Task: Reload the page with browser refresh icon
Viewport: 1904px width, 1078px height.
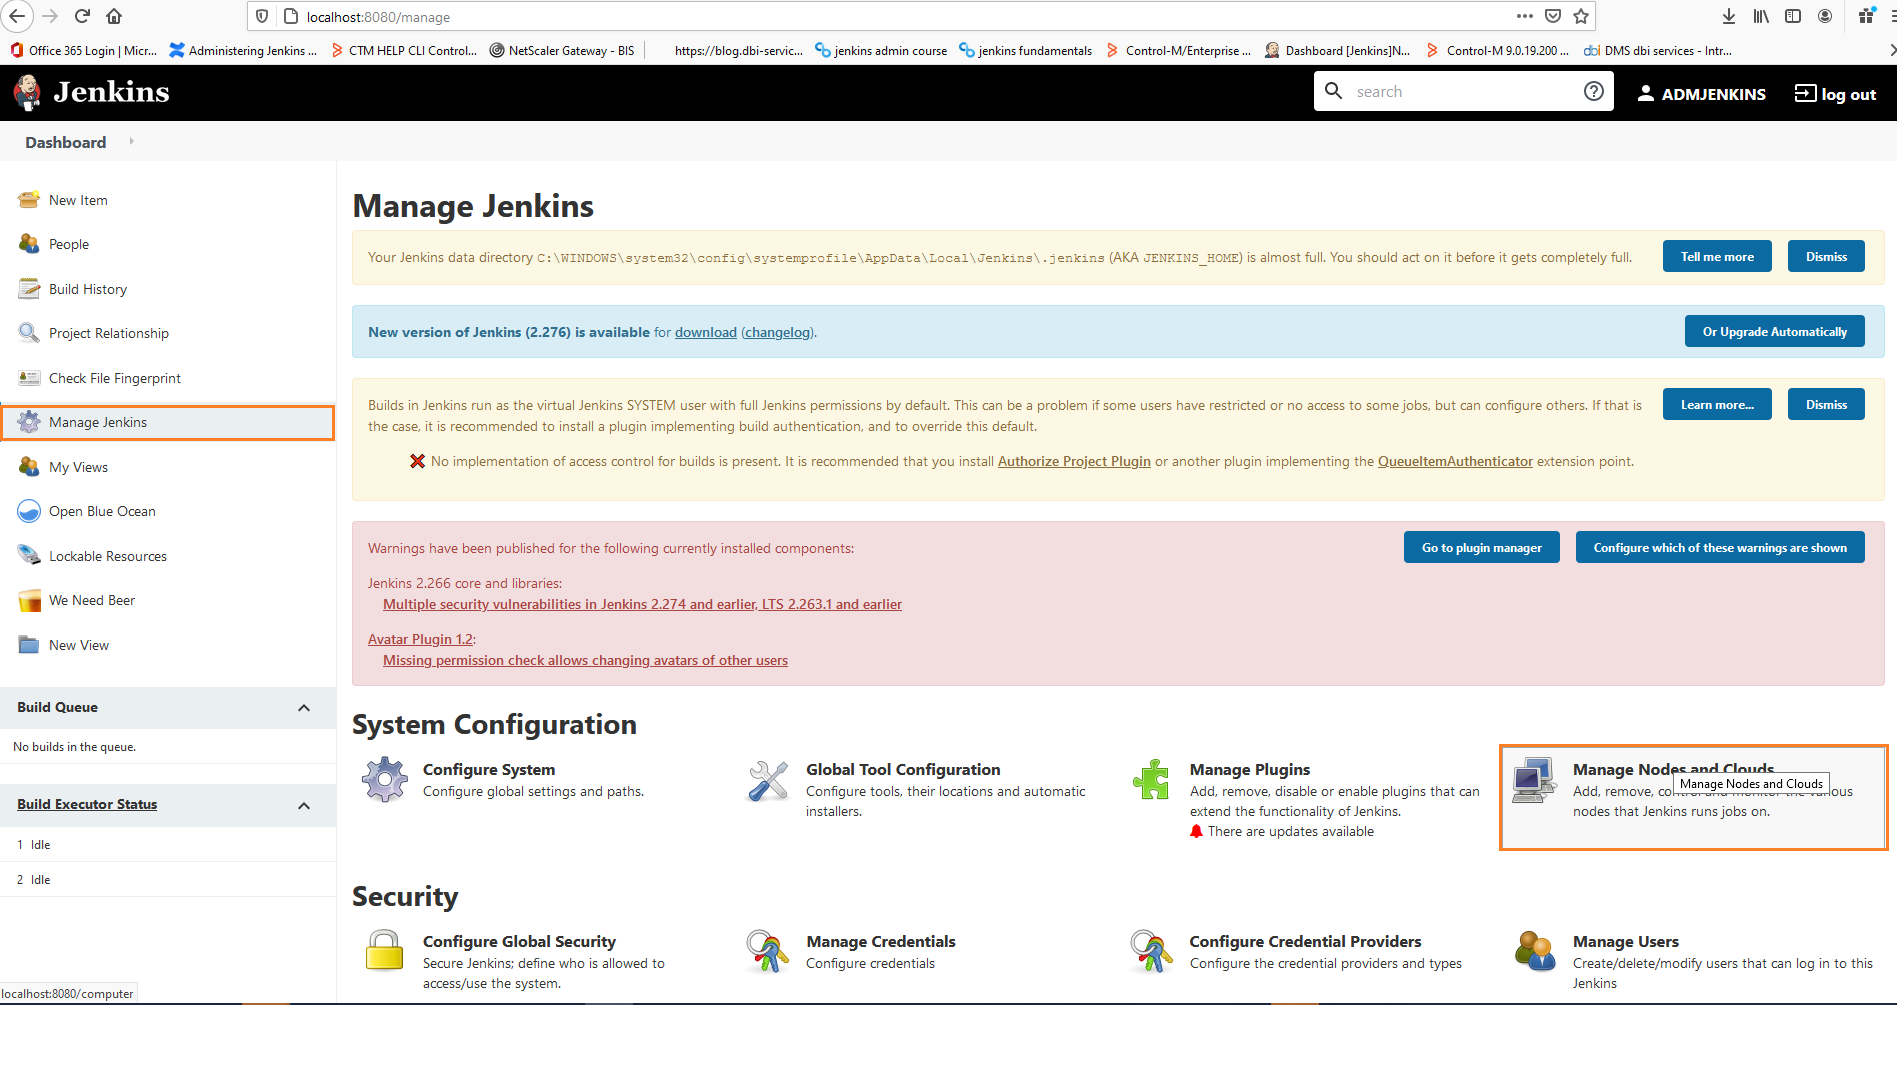Action: coord(83,16)
